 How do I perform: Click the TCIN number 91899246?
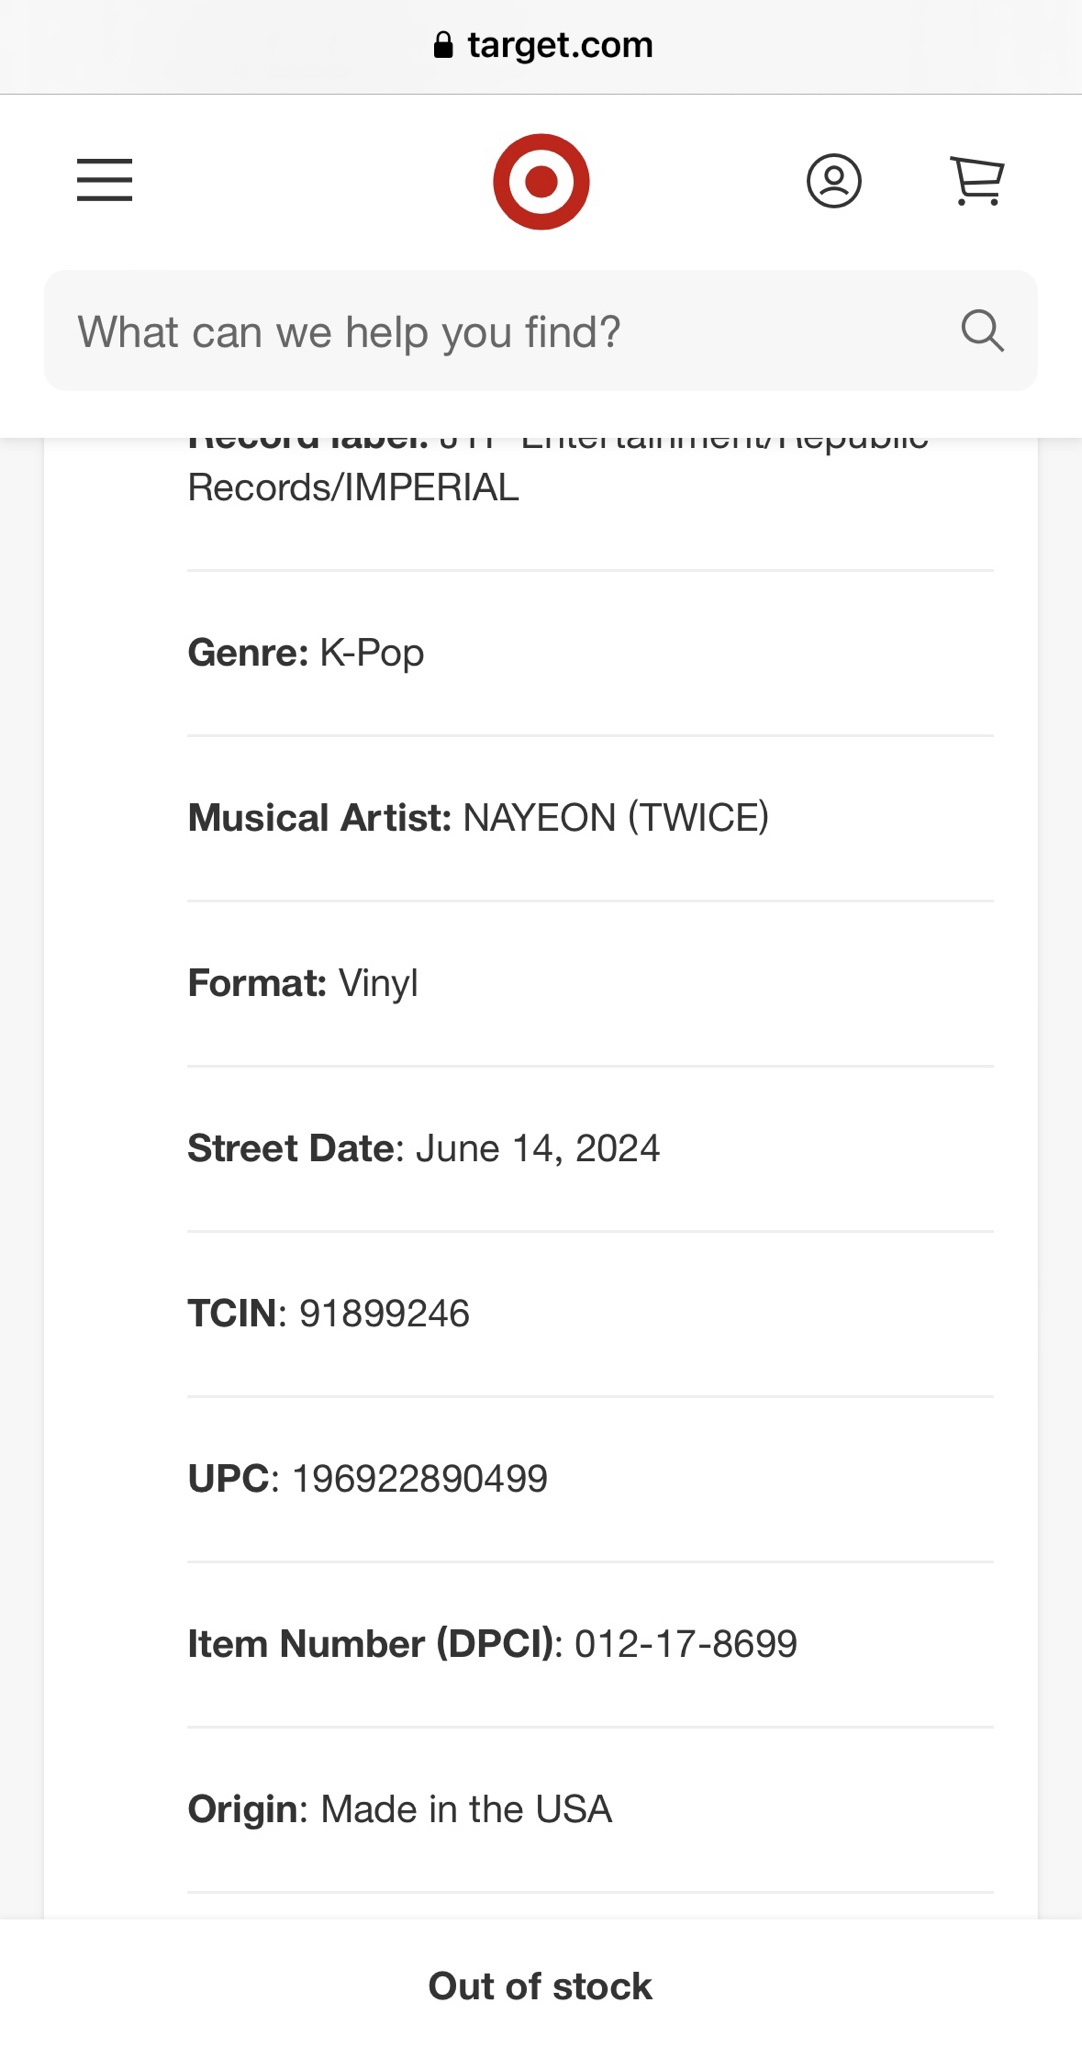pos(384,1313)
